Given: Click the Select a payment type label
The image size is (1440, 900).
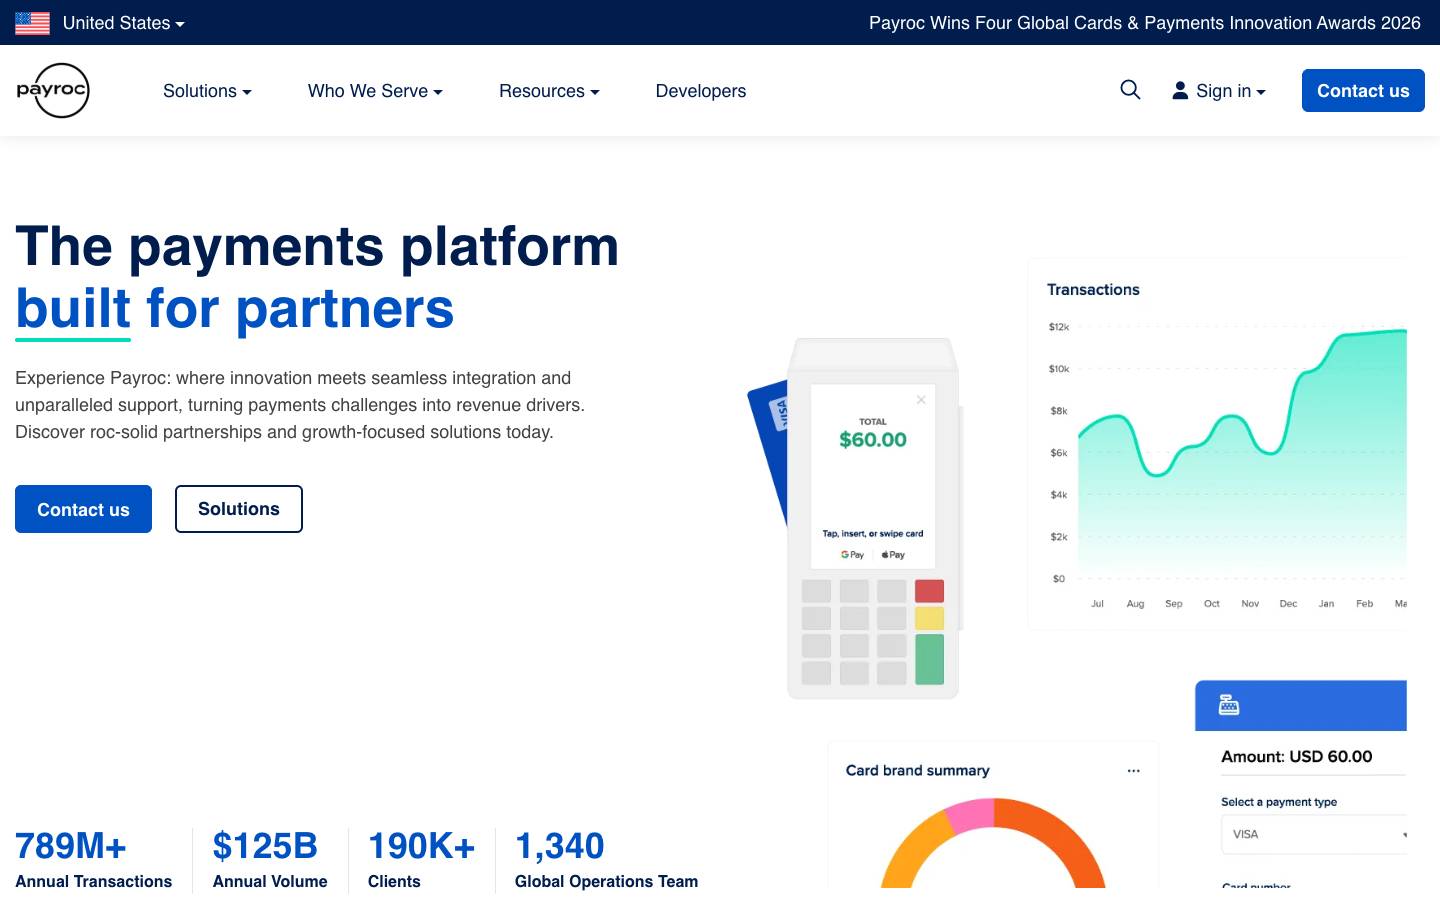Looking at the screenshot, I should tap(1279, 802).
